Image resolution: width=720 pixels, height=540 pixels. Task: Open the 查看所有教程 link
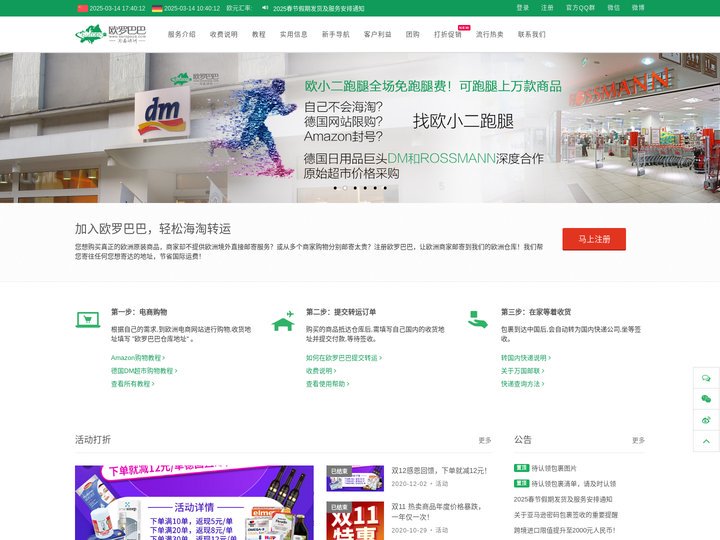coord(133,383)
